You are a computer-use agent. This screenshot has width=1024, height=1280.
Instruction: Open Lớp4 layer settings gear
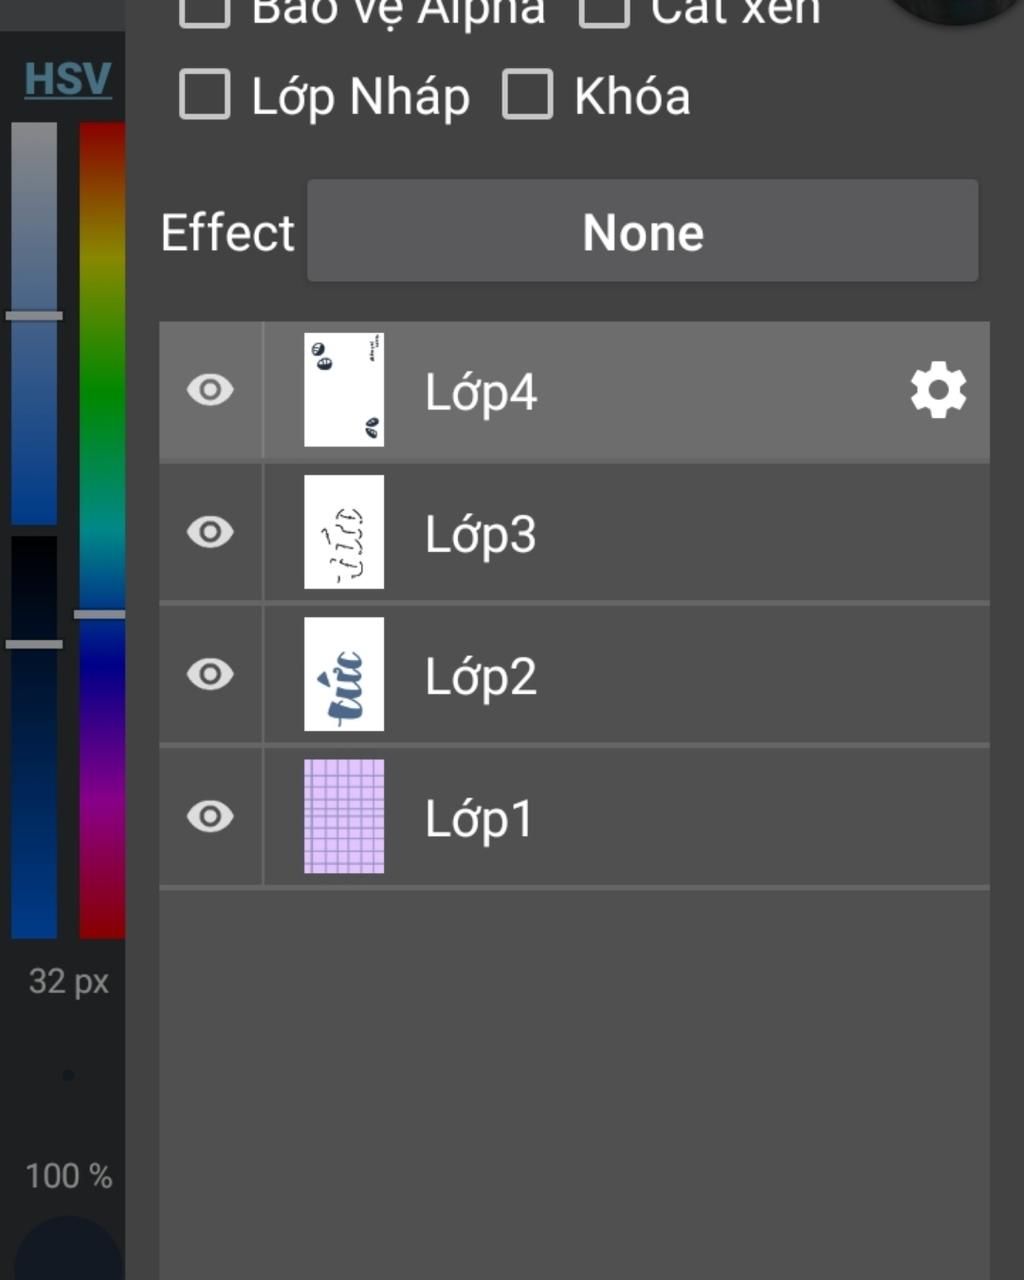(938, 390)
